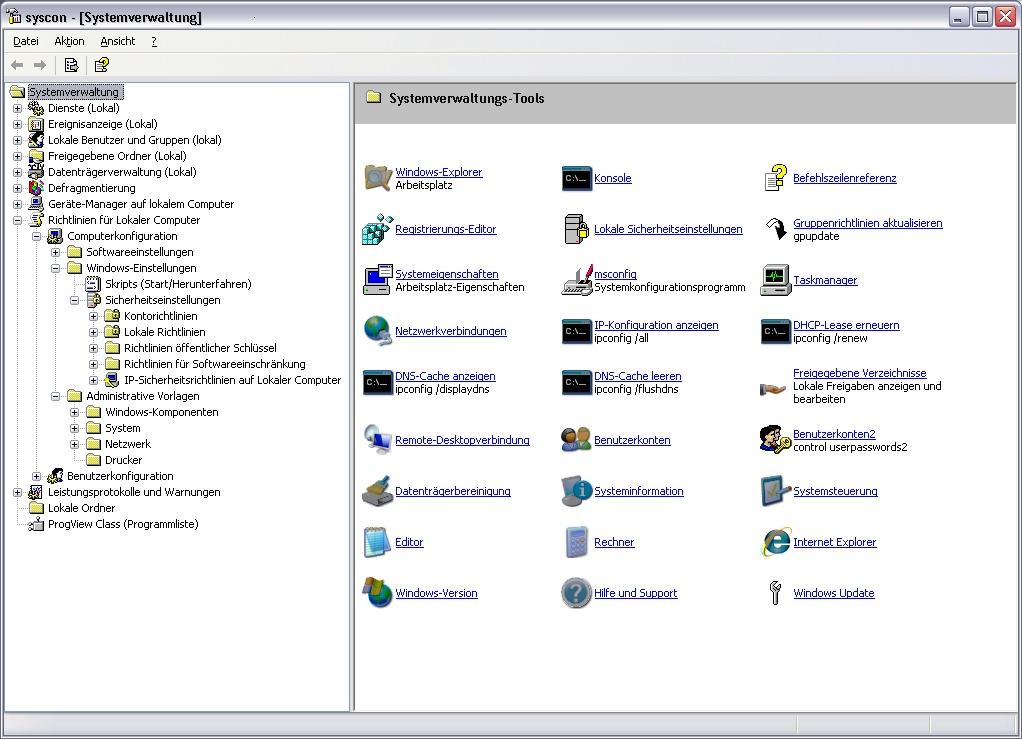Collapse the Computerkonfiguration node
Image resolution: width=1022 pixels, height=739 pixels.
36,236
